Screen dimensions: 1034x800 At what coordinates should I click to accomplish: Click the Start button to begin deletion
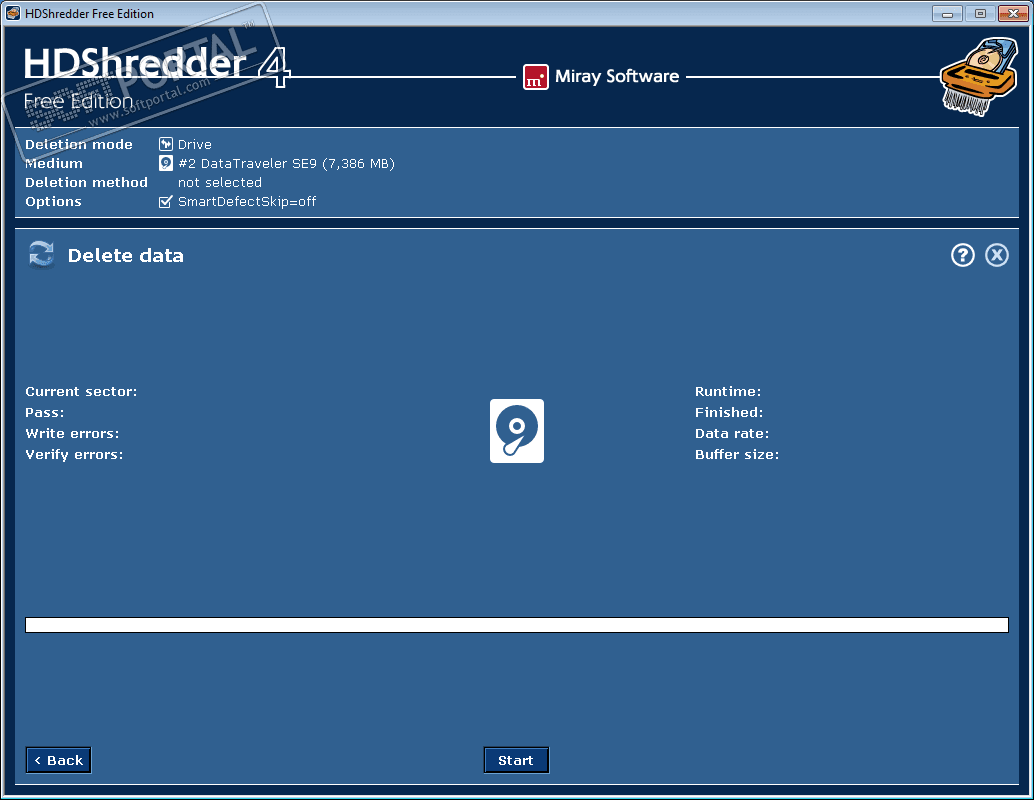pyautogui.click(x=516, y=760)
